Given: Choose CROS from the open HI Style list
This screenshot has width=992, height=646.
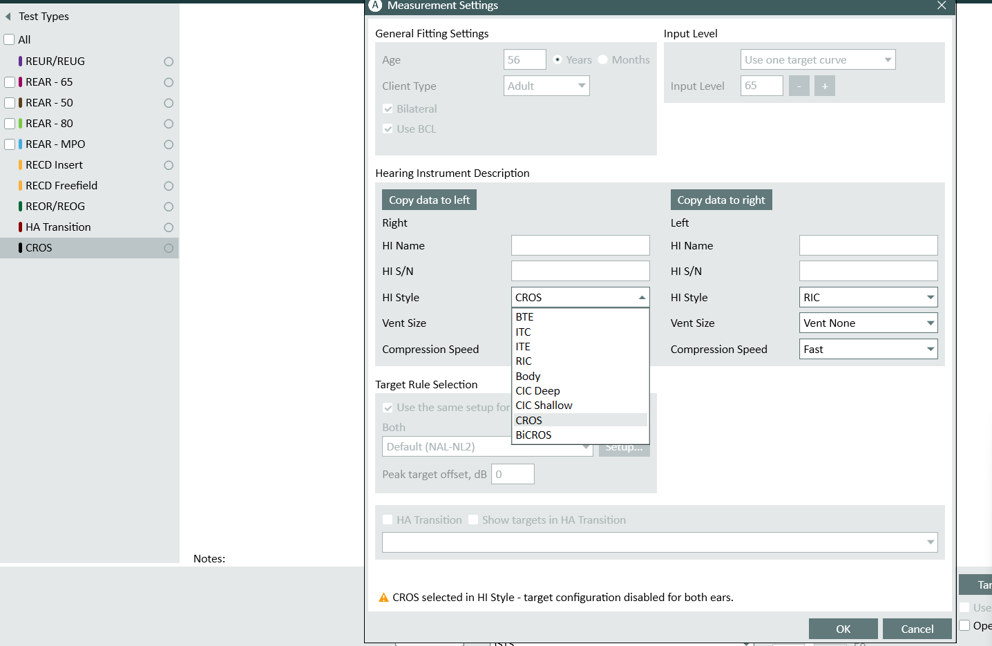Looking at the screenshot, I should click(x=580, y=420).
